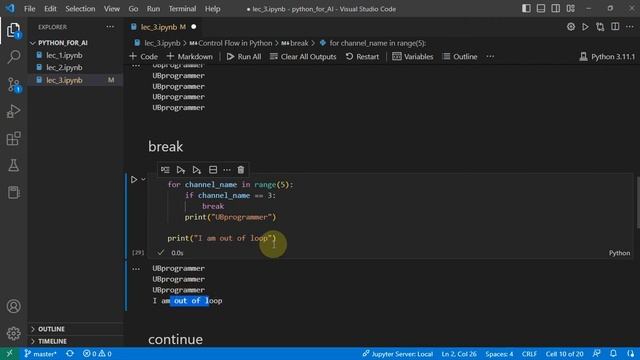Open the Testing flask view
Image resolution: width=640 pixels, height=360 pixels.
click(x=13, y=165)
